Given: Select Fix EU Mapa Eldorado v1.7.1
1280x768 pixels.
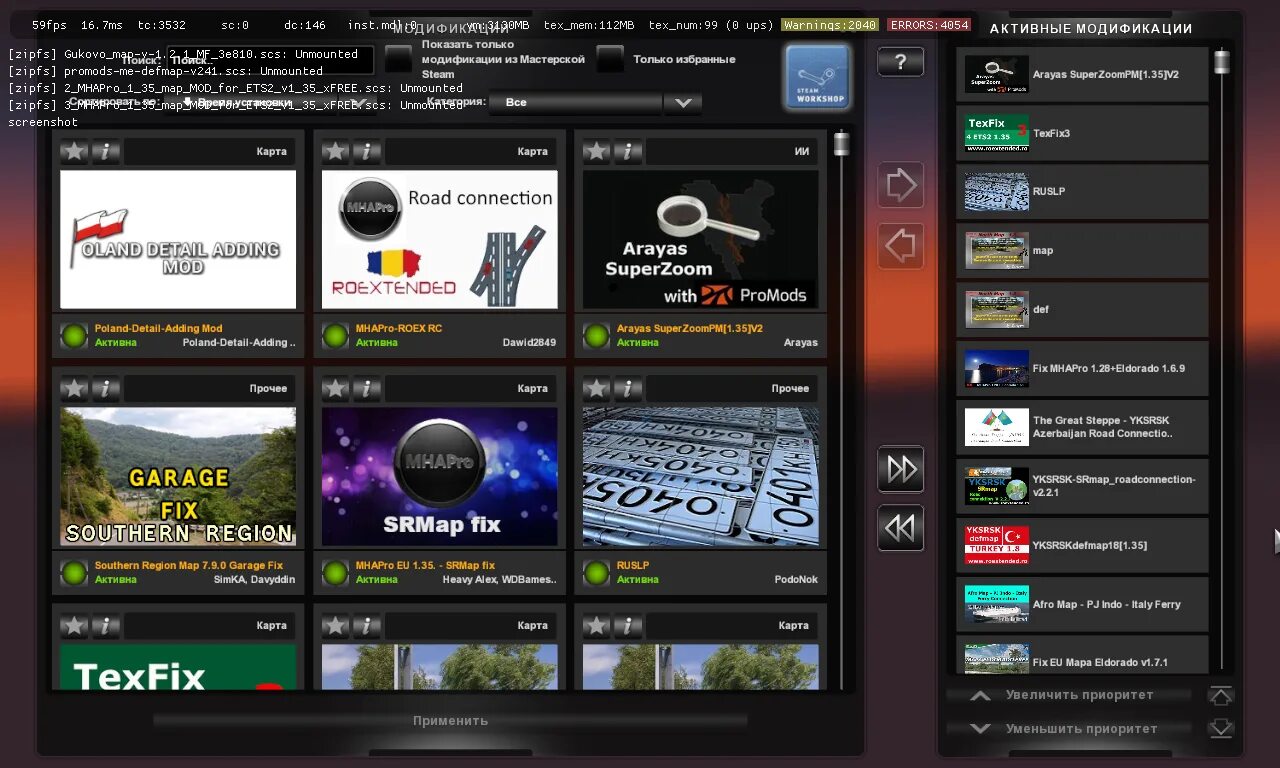Looking at the screenshot, I should 1082,655.
